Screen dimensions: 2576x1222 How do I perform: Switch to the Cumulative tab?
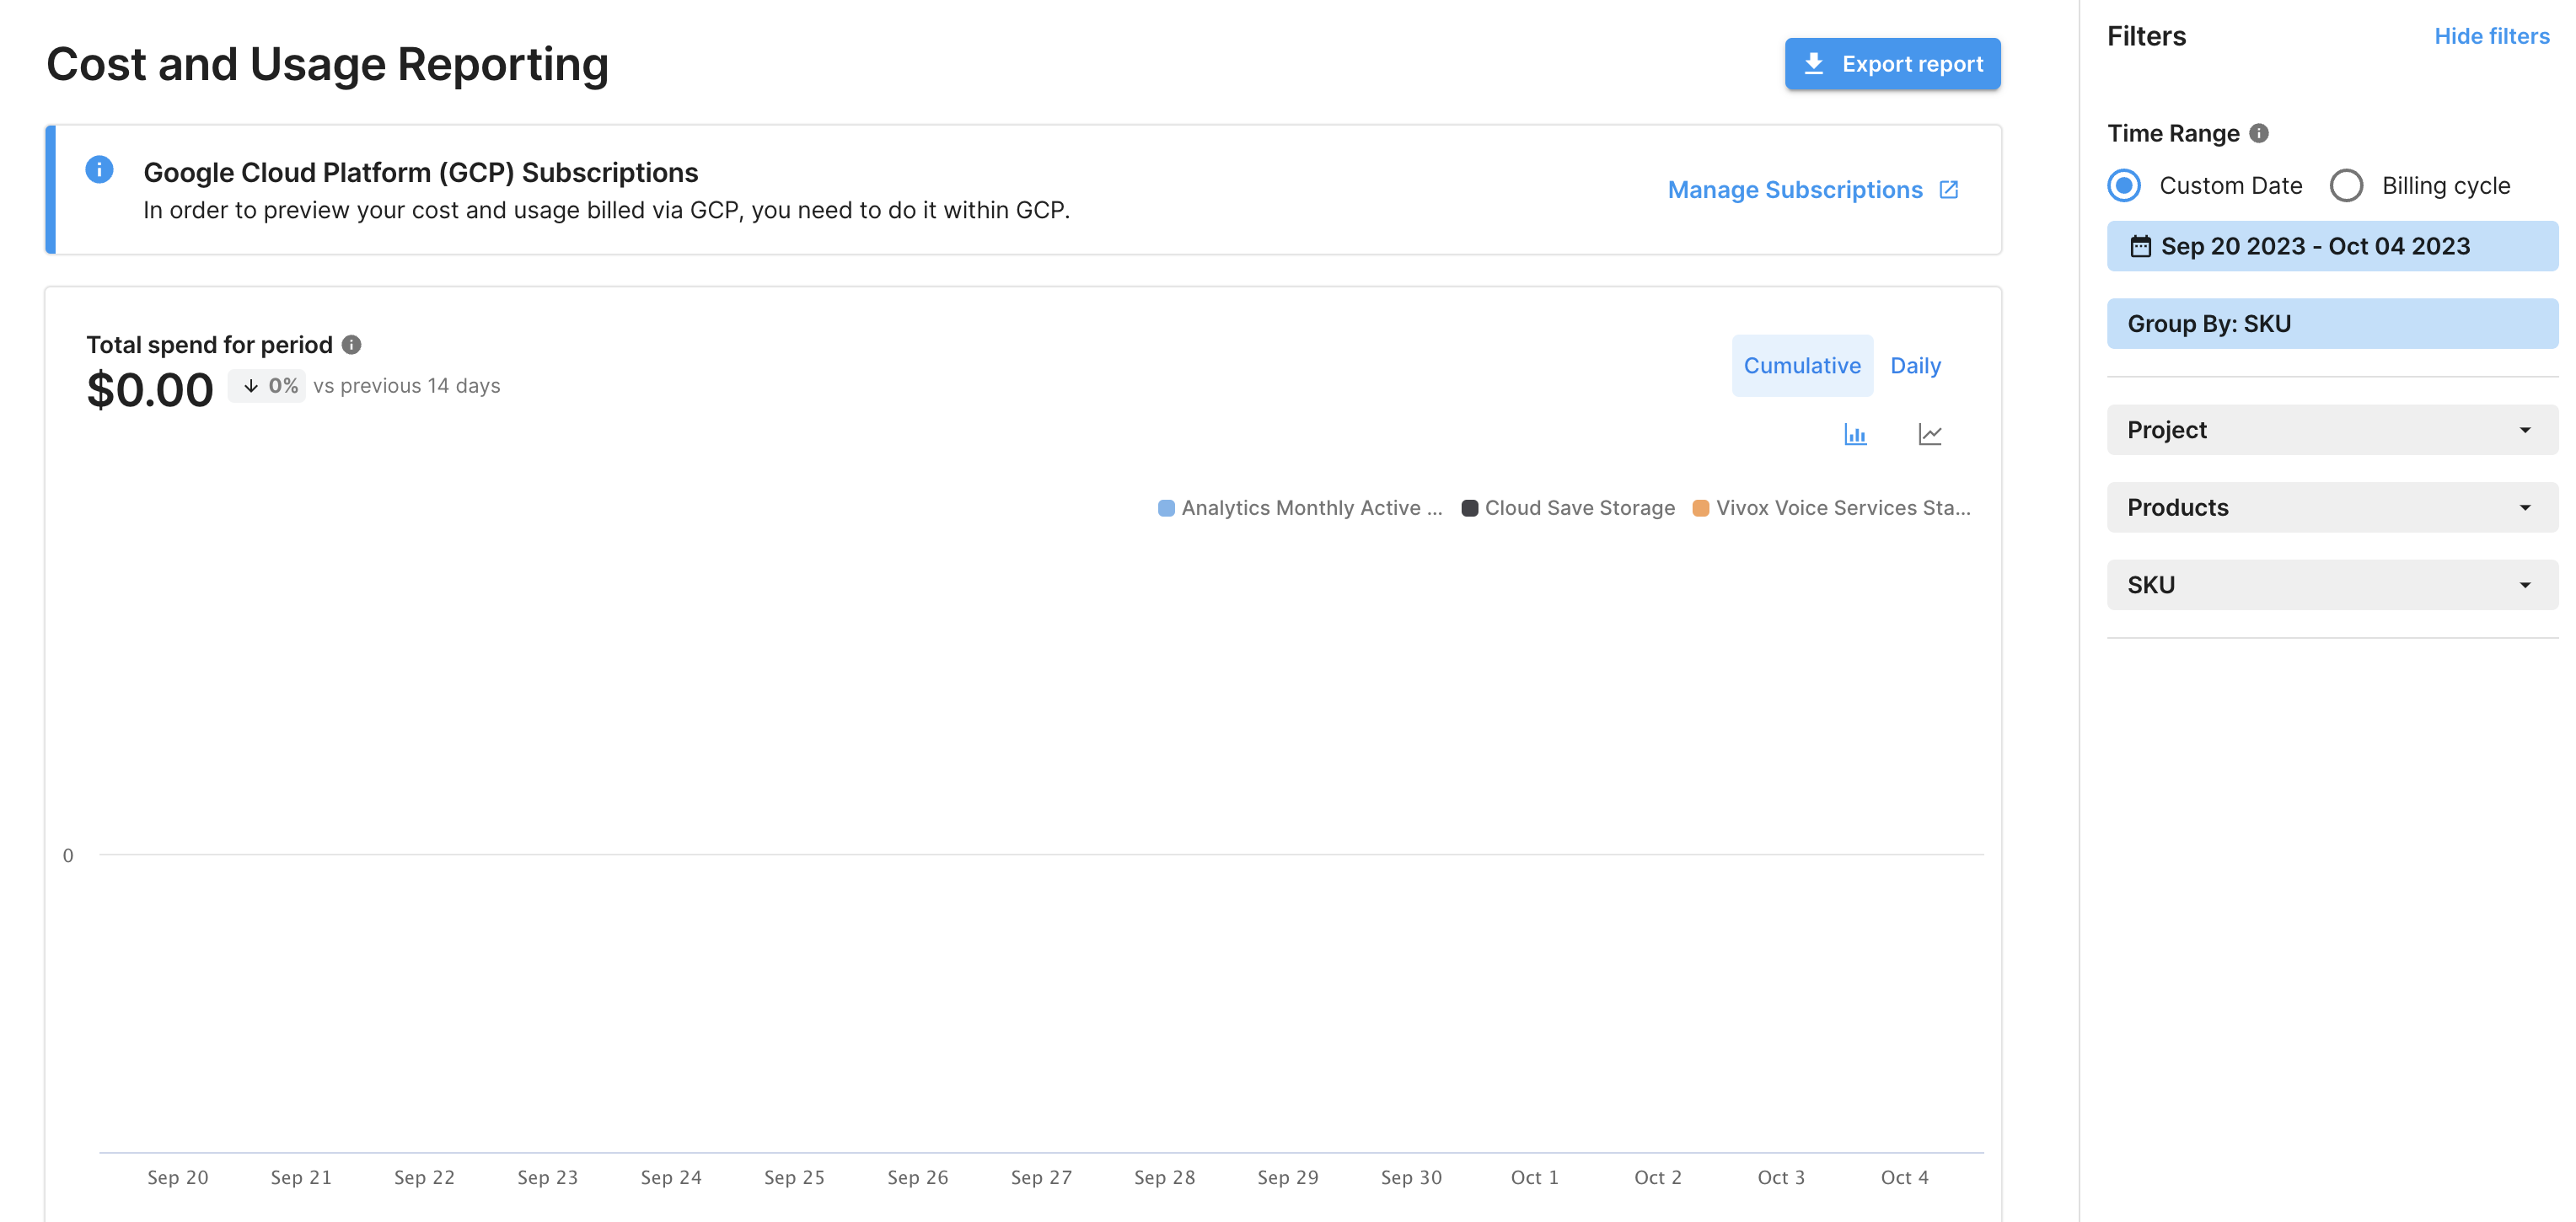tap(1801, 366)
